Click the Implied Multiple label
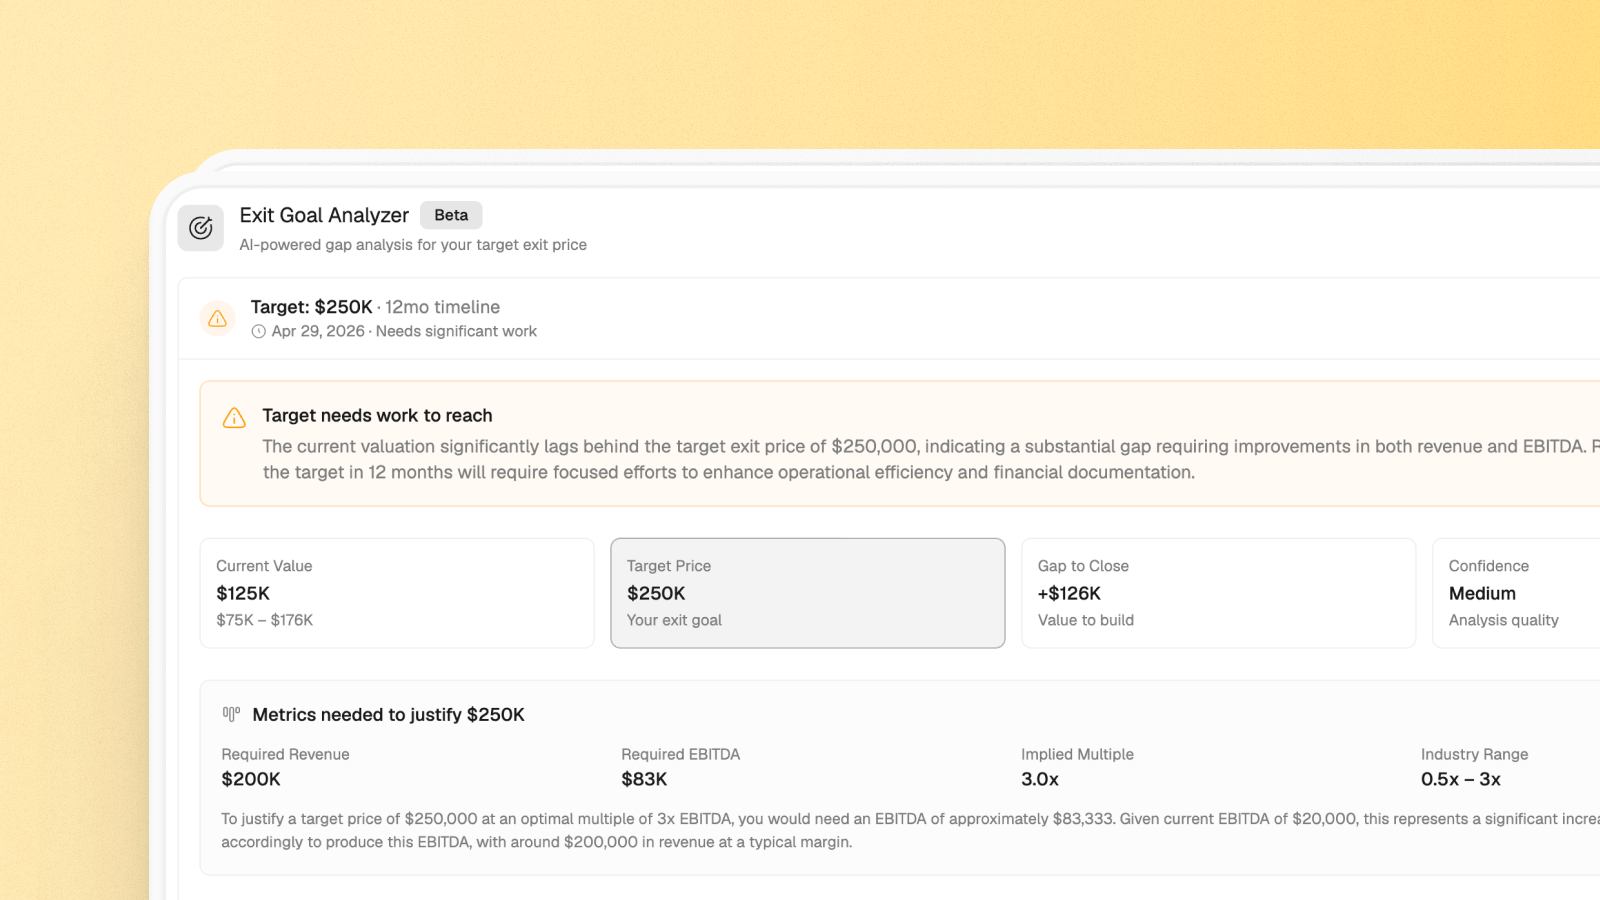 point(1077,754)
